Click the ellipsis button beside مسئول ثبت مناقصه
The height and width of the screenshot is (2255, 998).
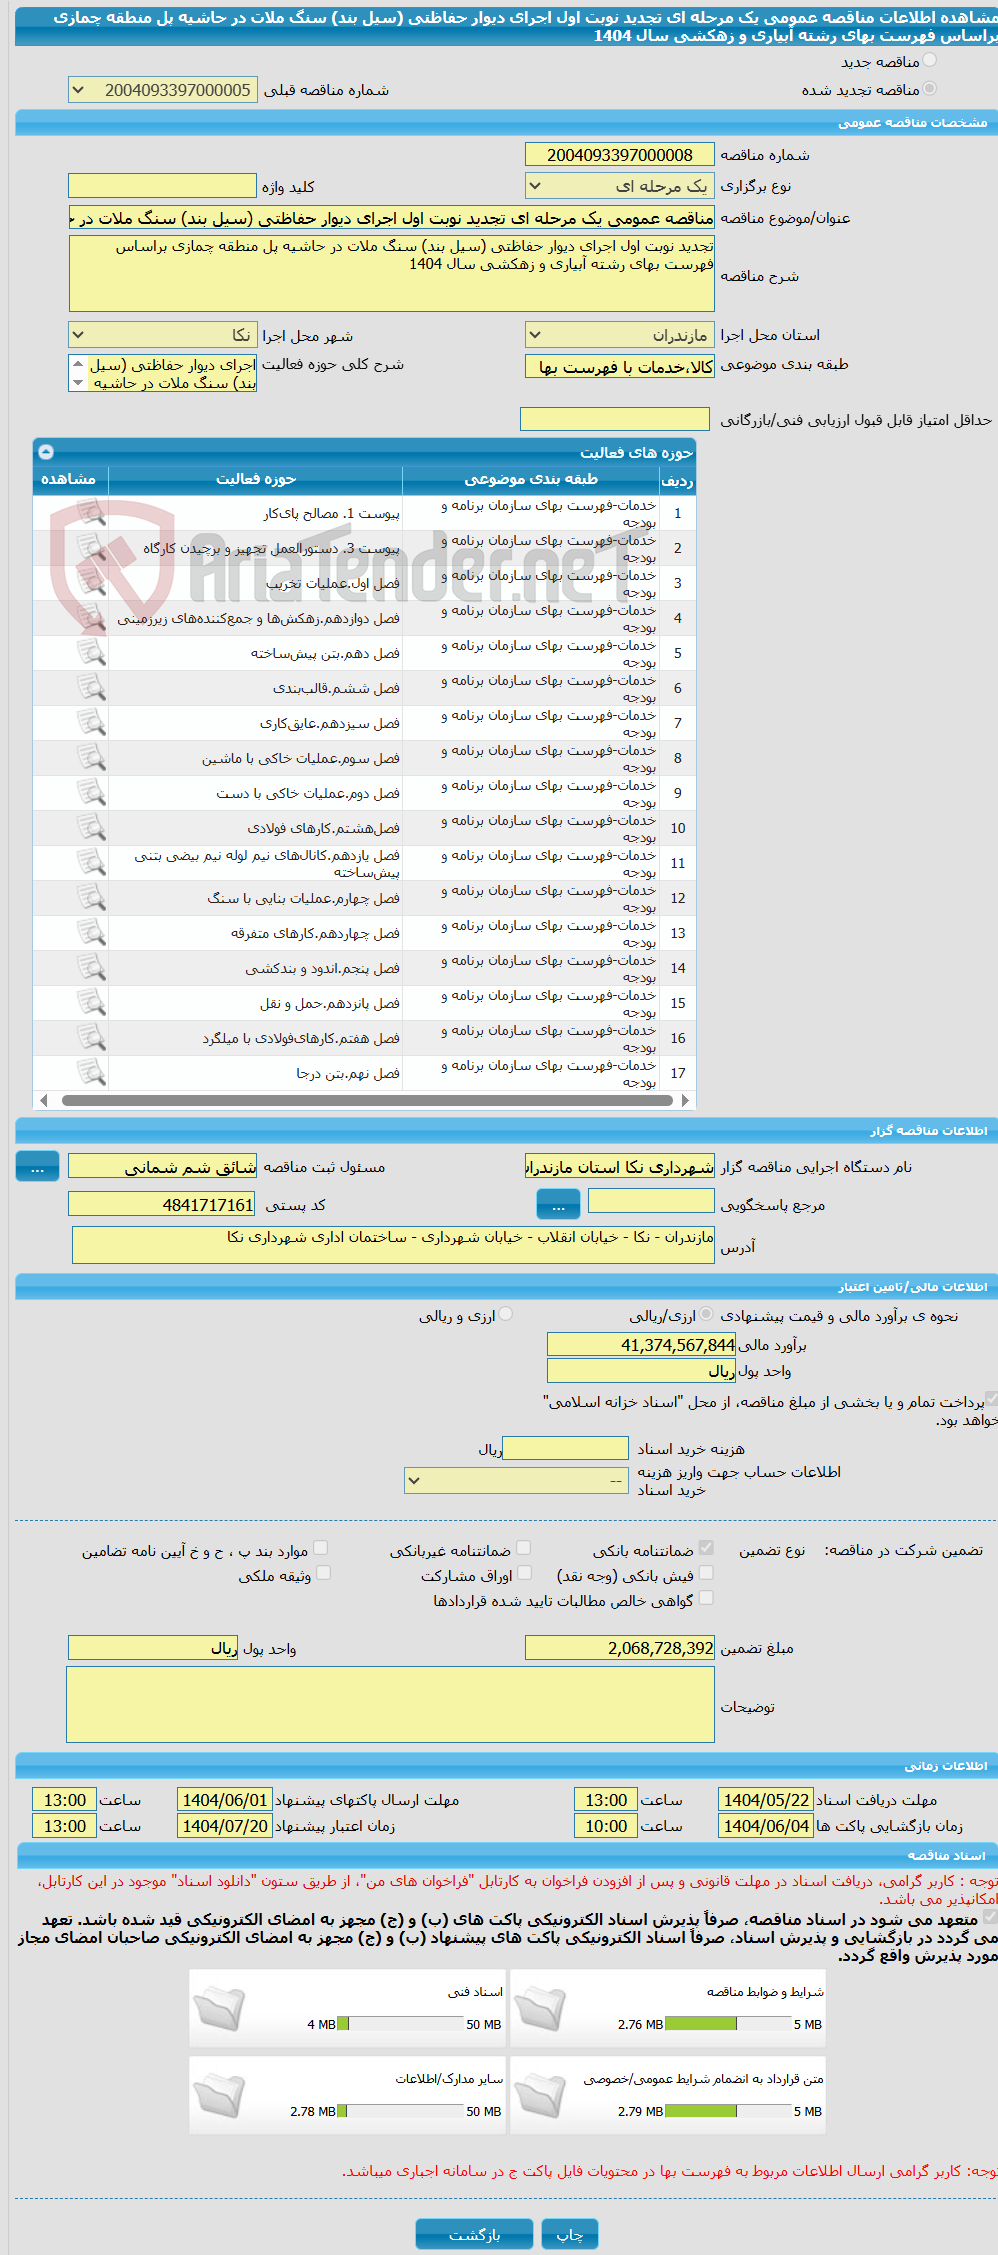[37, 1167]
